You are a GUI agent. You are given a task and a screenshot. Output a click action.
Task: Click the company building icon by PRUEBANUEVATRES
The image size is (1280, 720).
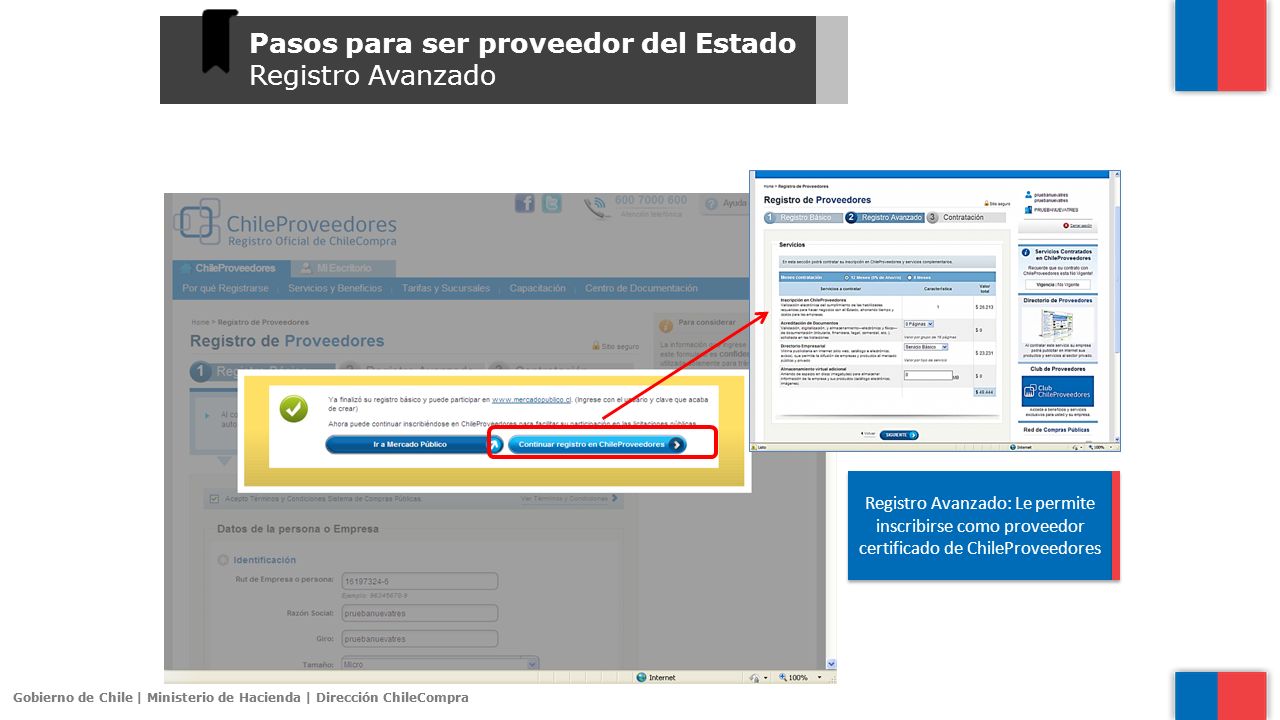point(1028,210)
